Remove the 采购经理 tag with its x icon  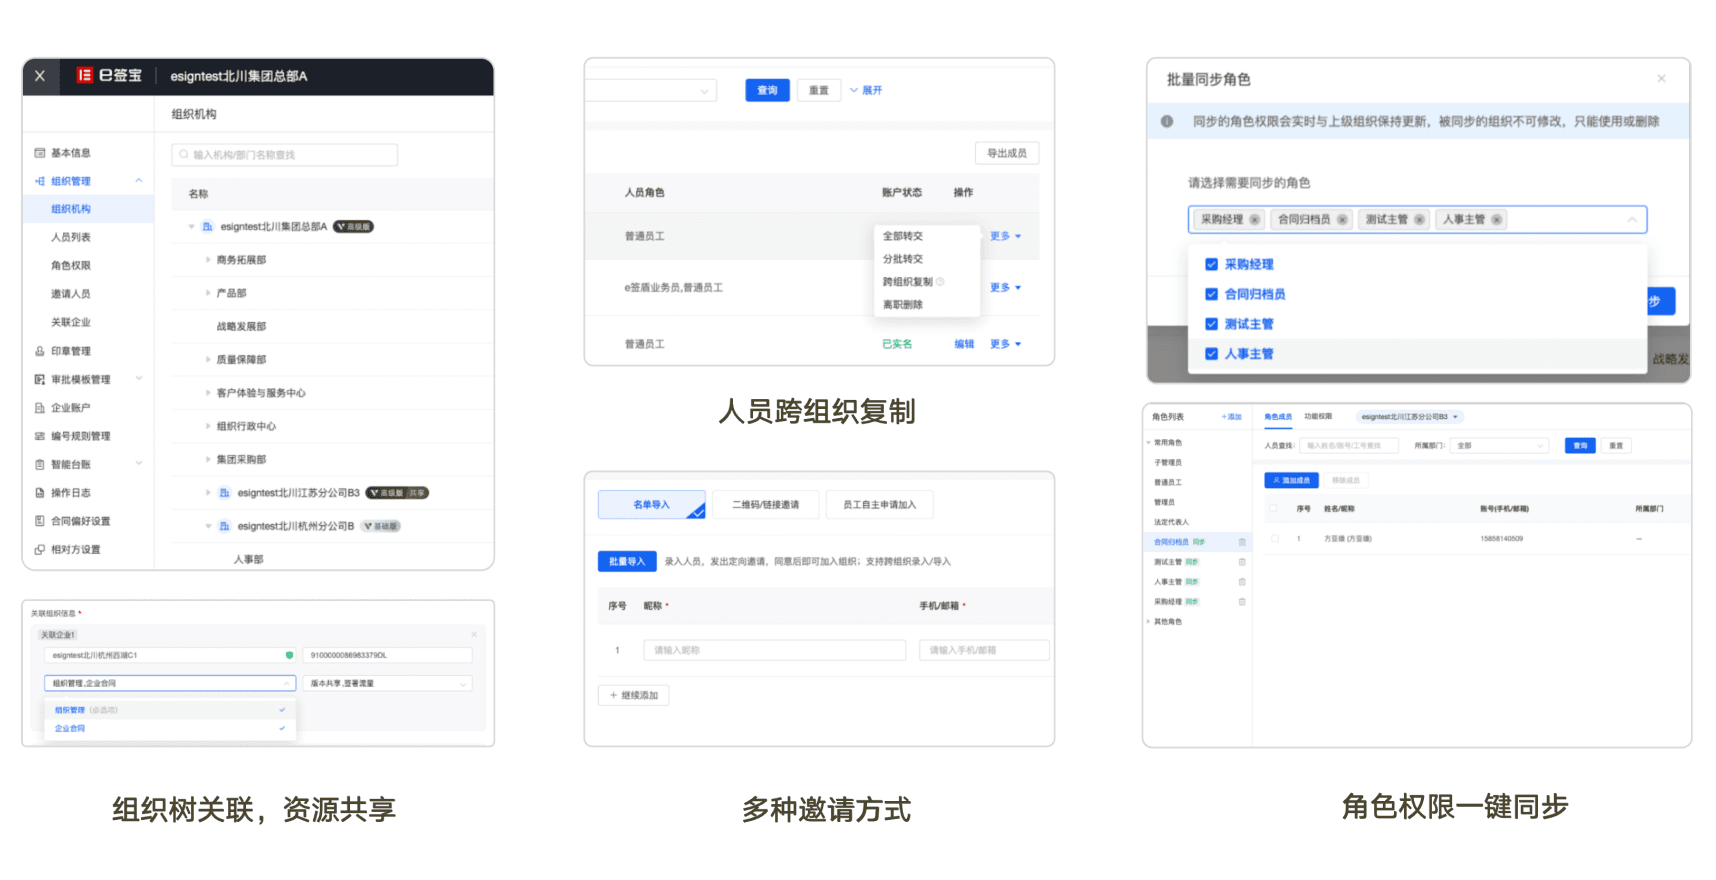[x=1254, y=220]
